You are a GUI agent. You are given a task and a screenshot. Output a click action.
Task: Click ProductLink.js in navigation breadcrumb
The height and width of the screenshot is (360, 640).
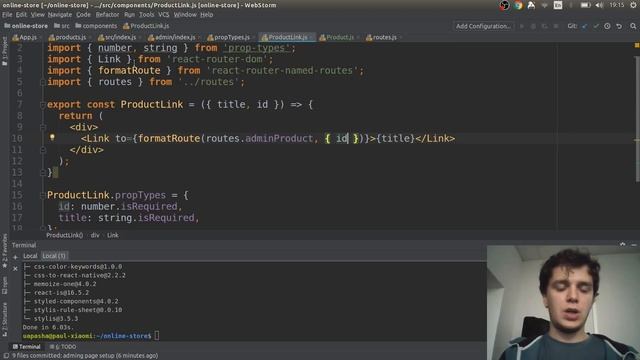tap(146, 26)
